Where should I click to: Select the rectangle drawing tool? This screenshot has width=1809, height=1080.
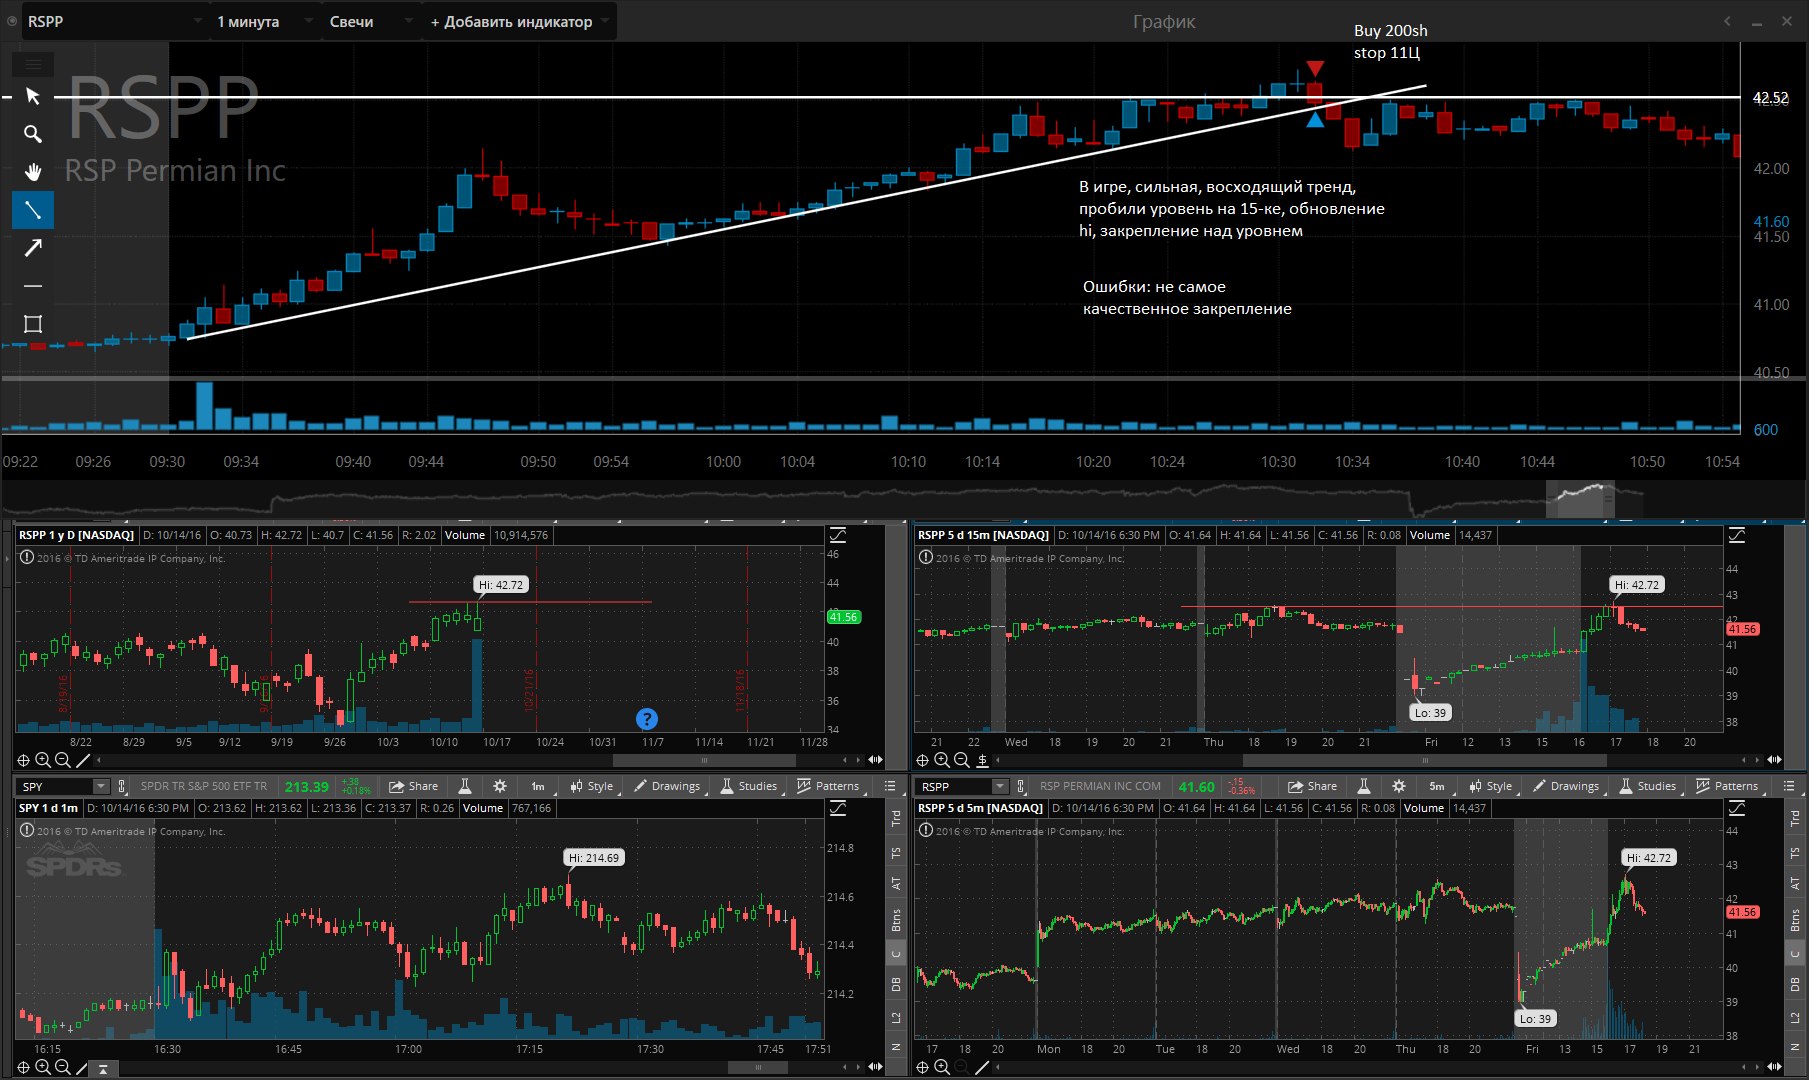tap(33, 324)
